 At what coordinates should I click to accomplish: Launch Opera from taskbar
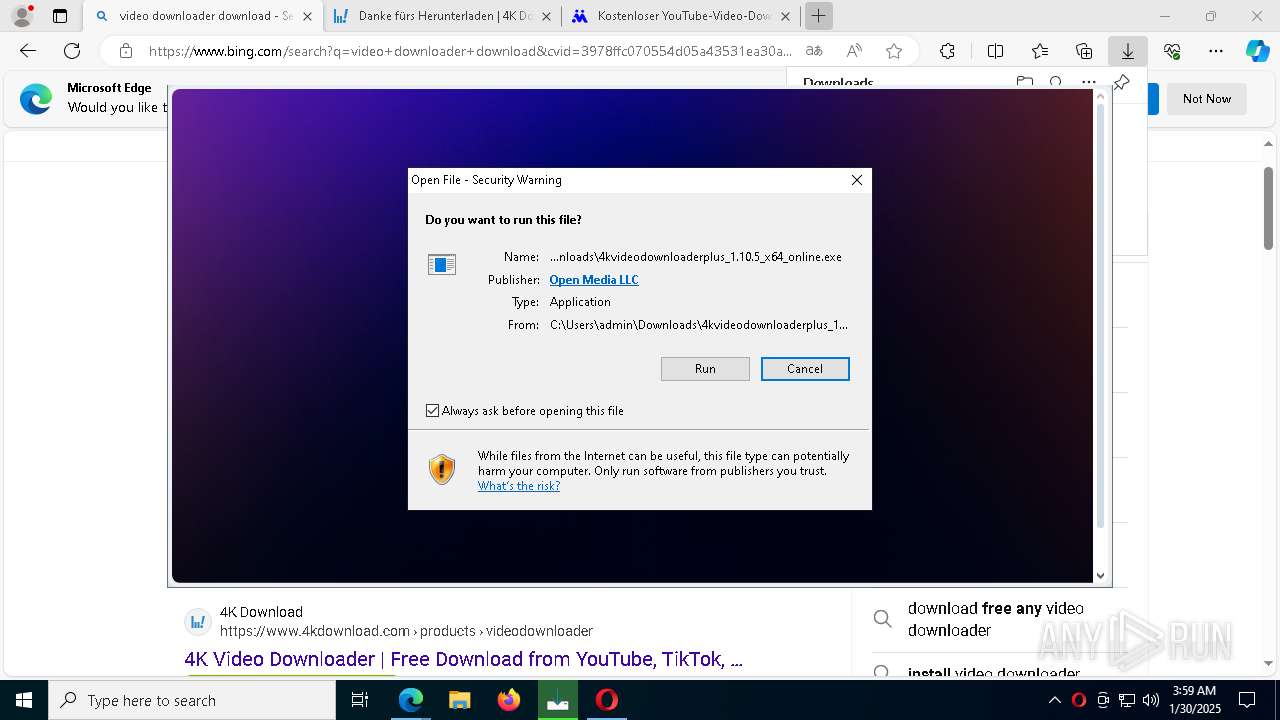point(606,700)
